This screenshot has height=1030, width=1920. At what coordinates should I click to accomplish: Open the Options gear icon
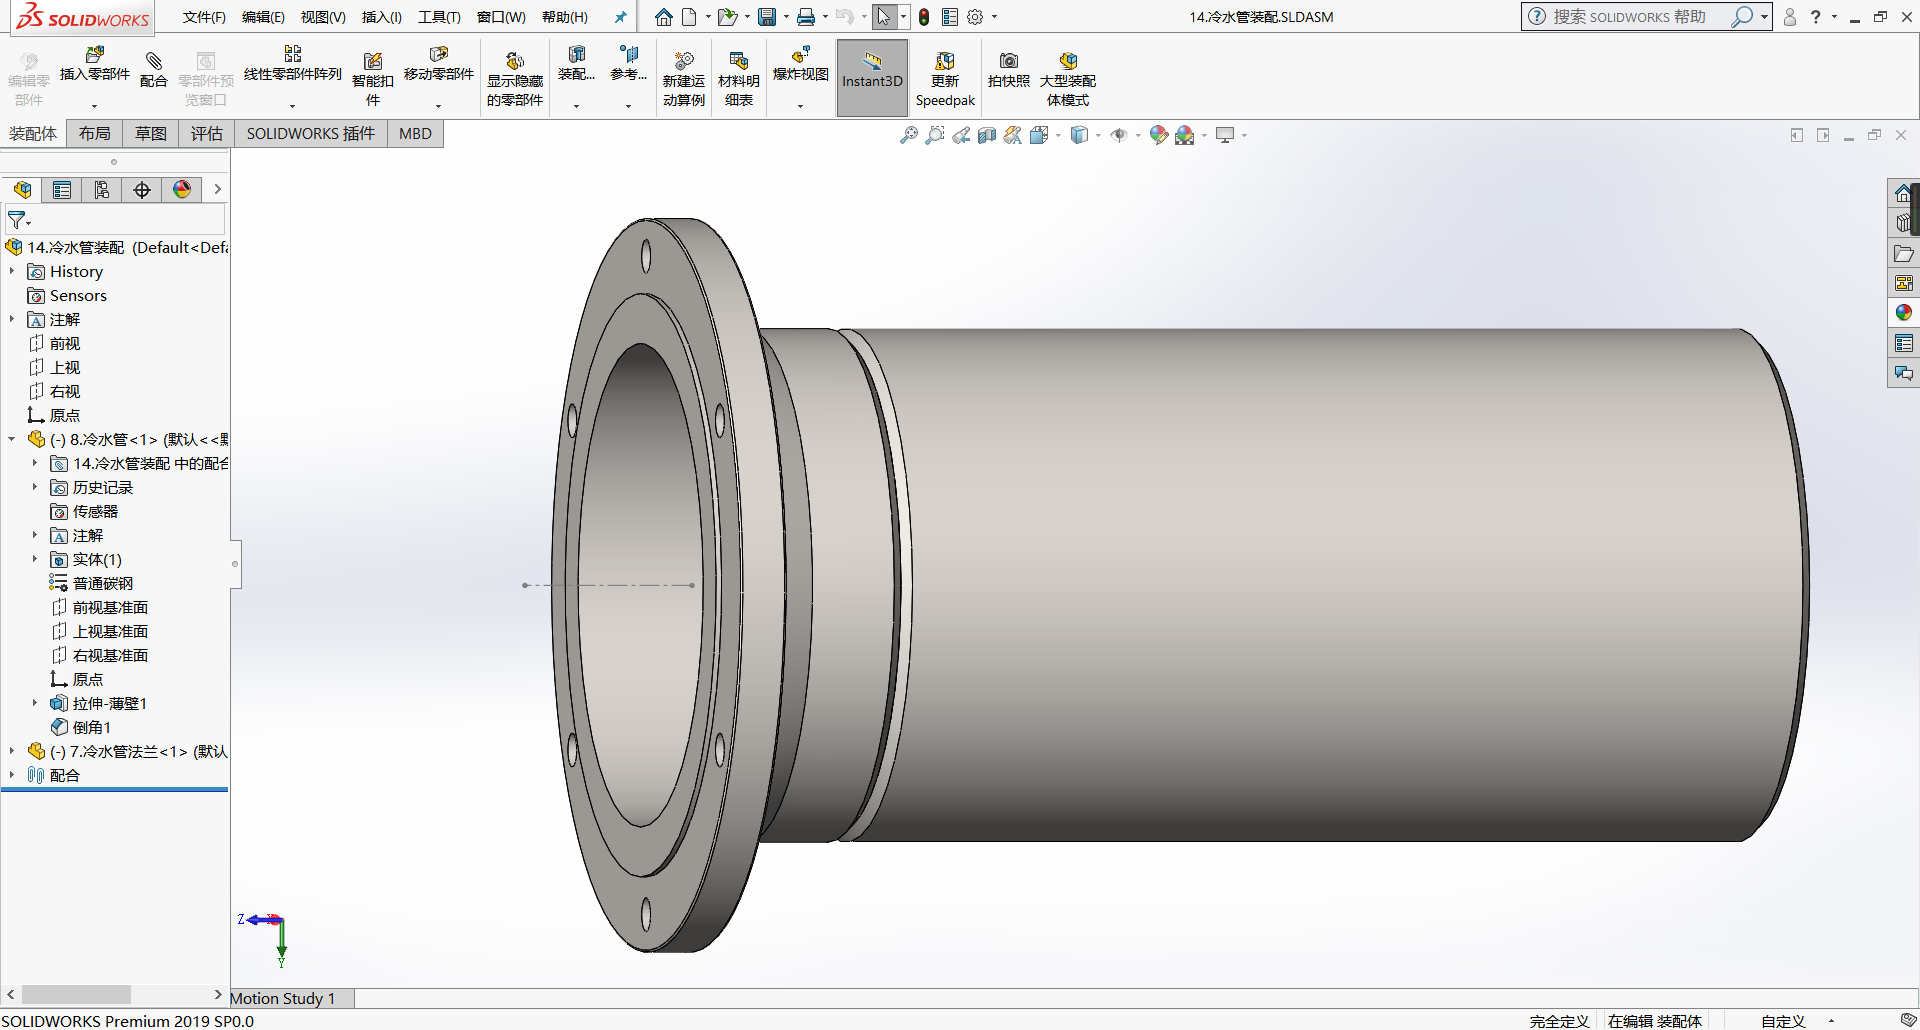(976, 17)
